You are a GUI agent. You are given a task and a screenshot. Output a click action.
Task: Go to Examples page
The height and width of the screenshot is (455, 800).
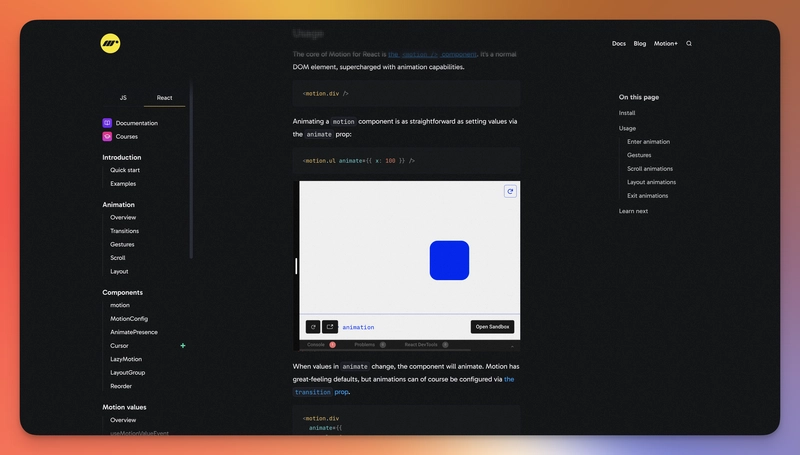coord(123,184)
